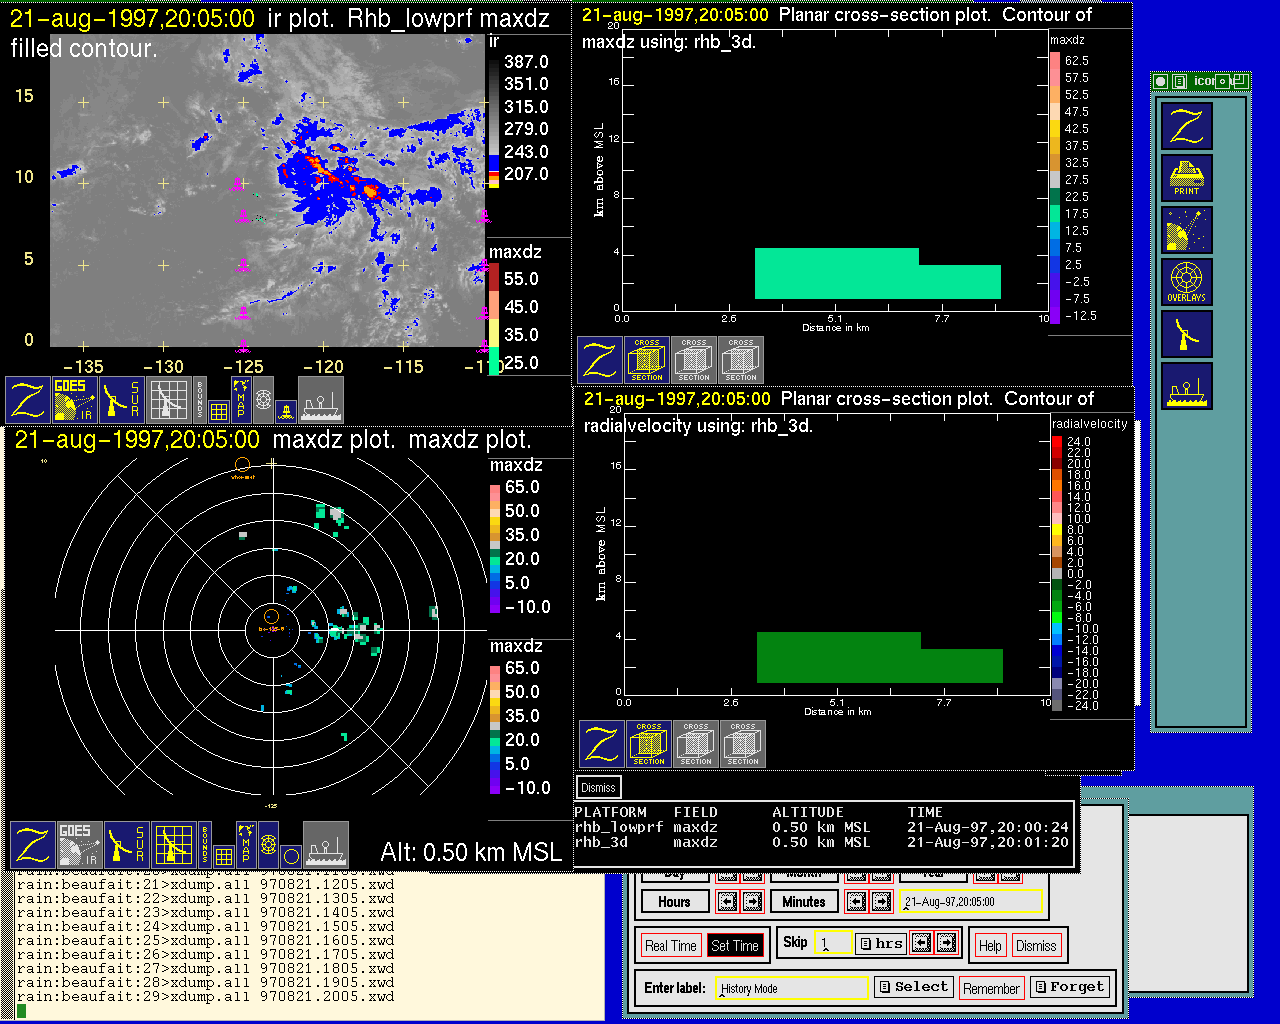This screenshot has width=1280, height=1024.
Task: Click the Enter label text field
Action: tap(793, 988)
